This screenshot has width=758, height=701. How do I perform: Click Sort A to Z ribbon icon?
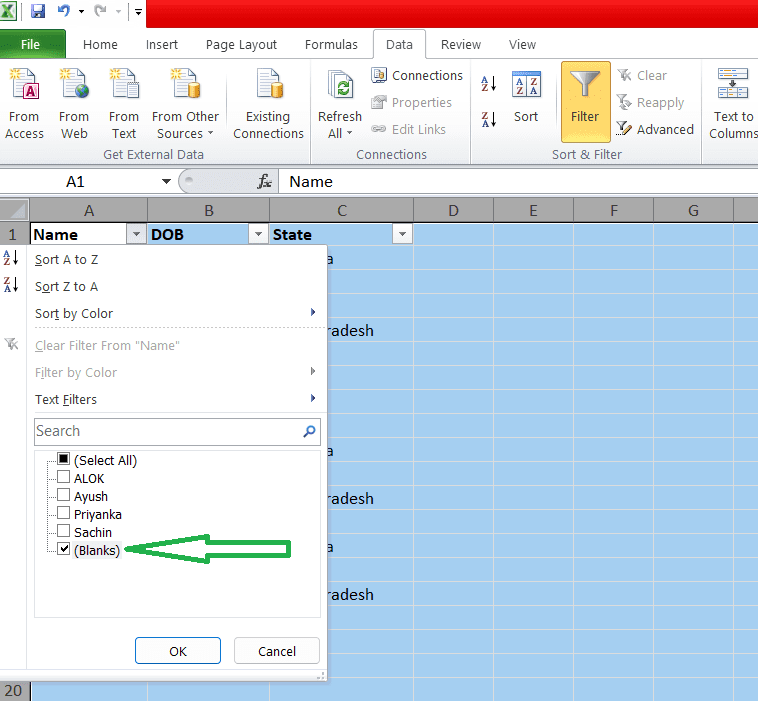tap(489, 84)
